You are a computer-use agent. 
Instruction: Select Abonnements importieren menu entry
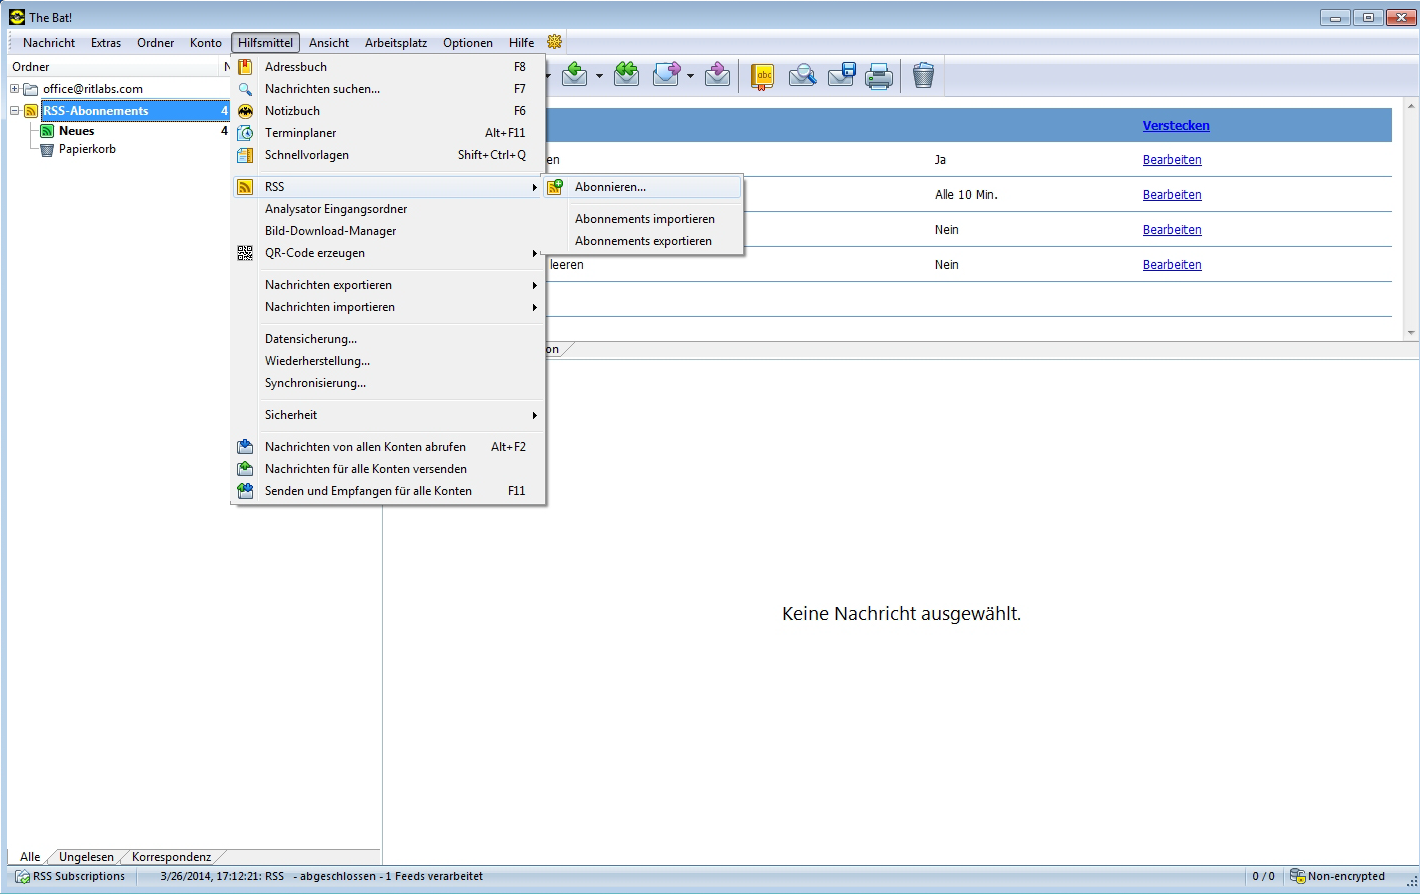coord(644,219)
